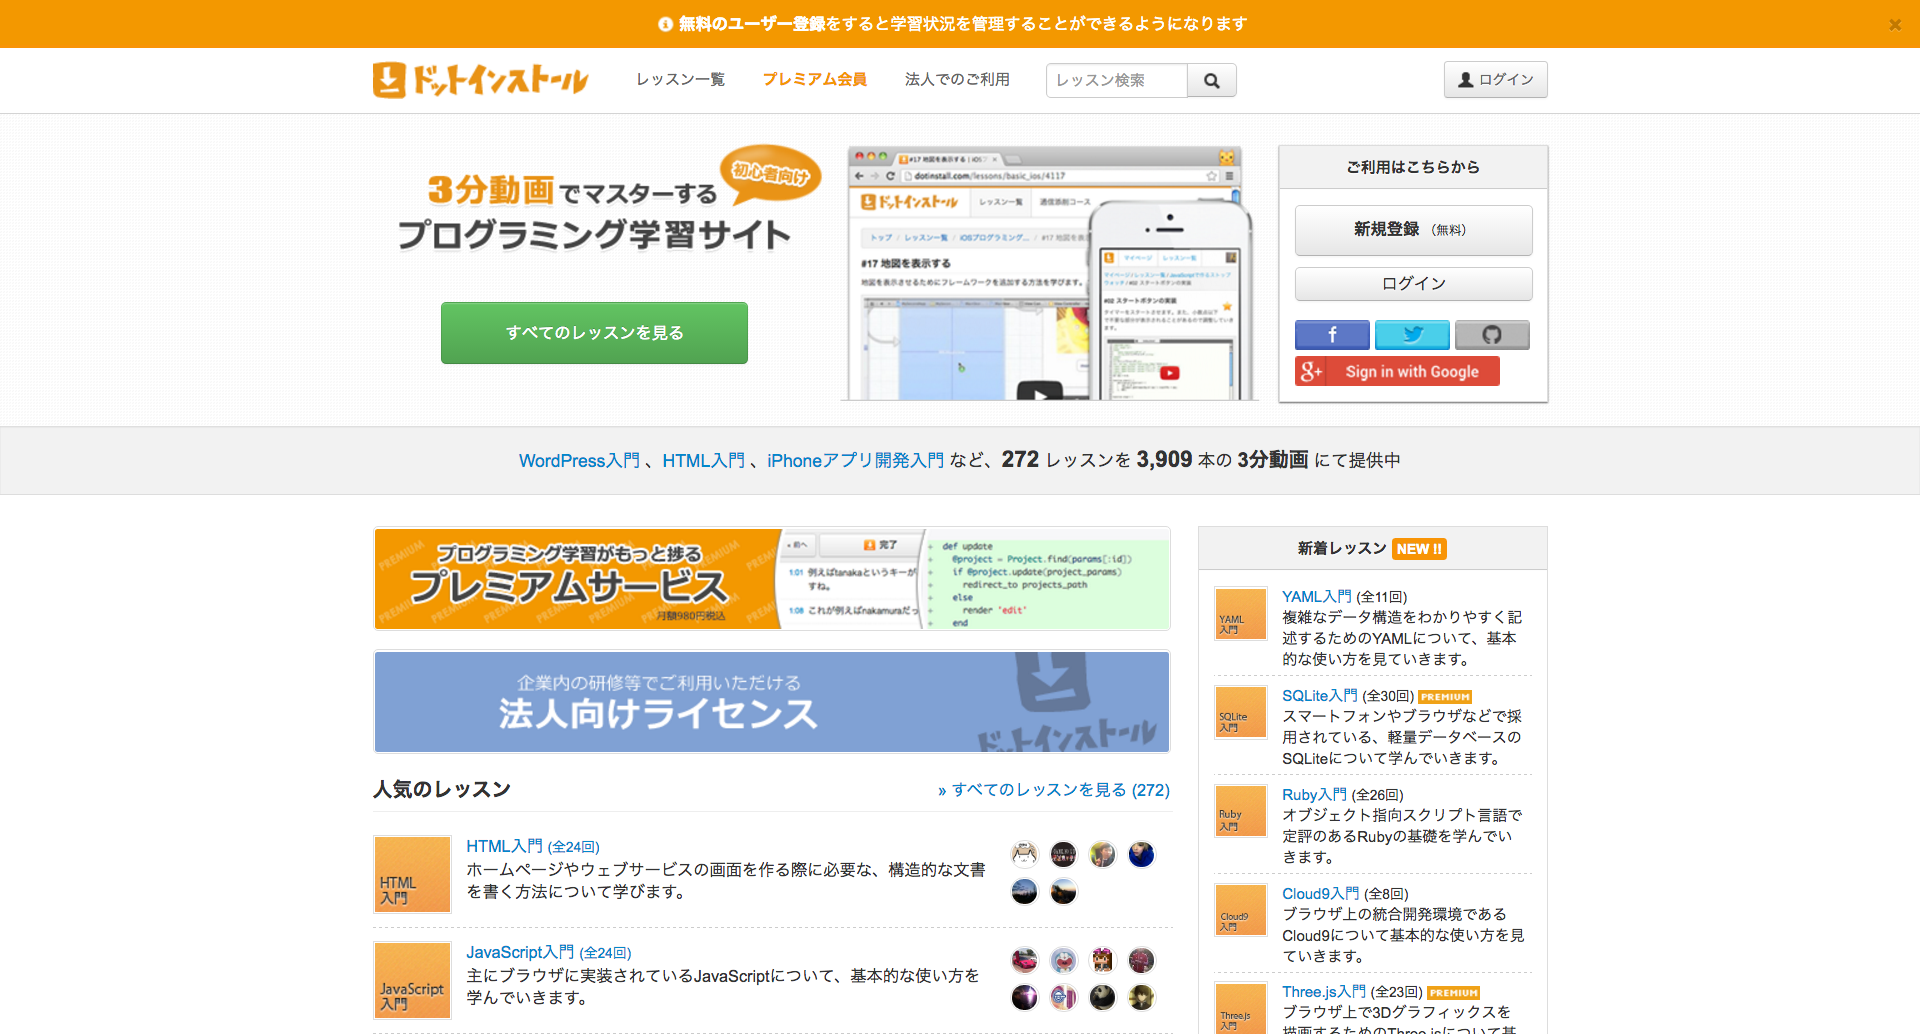Click the 新規登録 (無料) button

click(x=1413, y=230)
